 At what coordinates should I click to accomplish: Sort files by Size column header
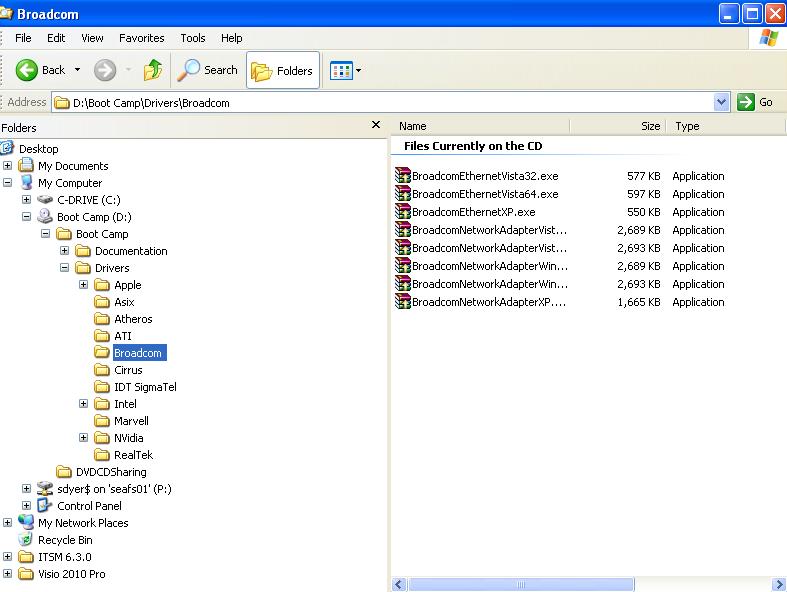click(617, 126)
